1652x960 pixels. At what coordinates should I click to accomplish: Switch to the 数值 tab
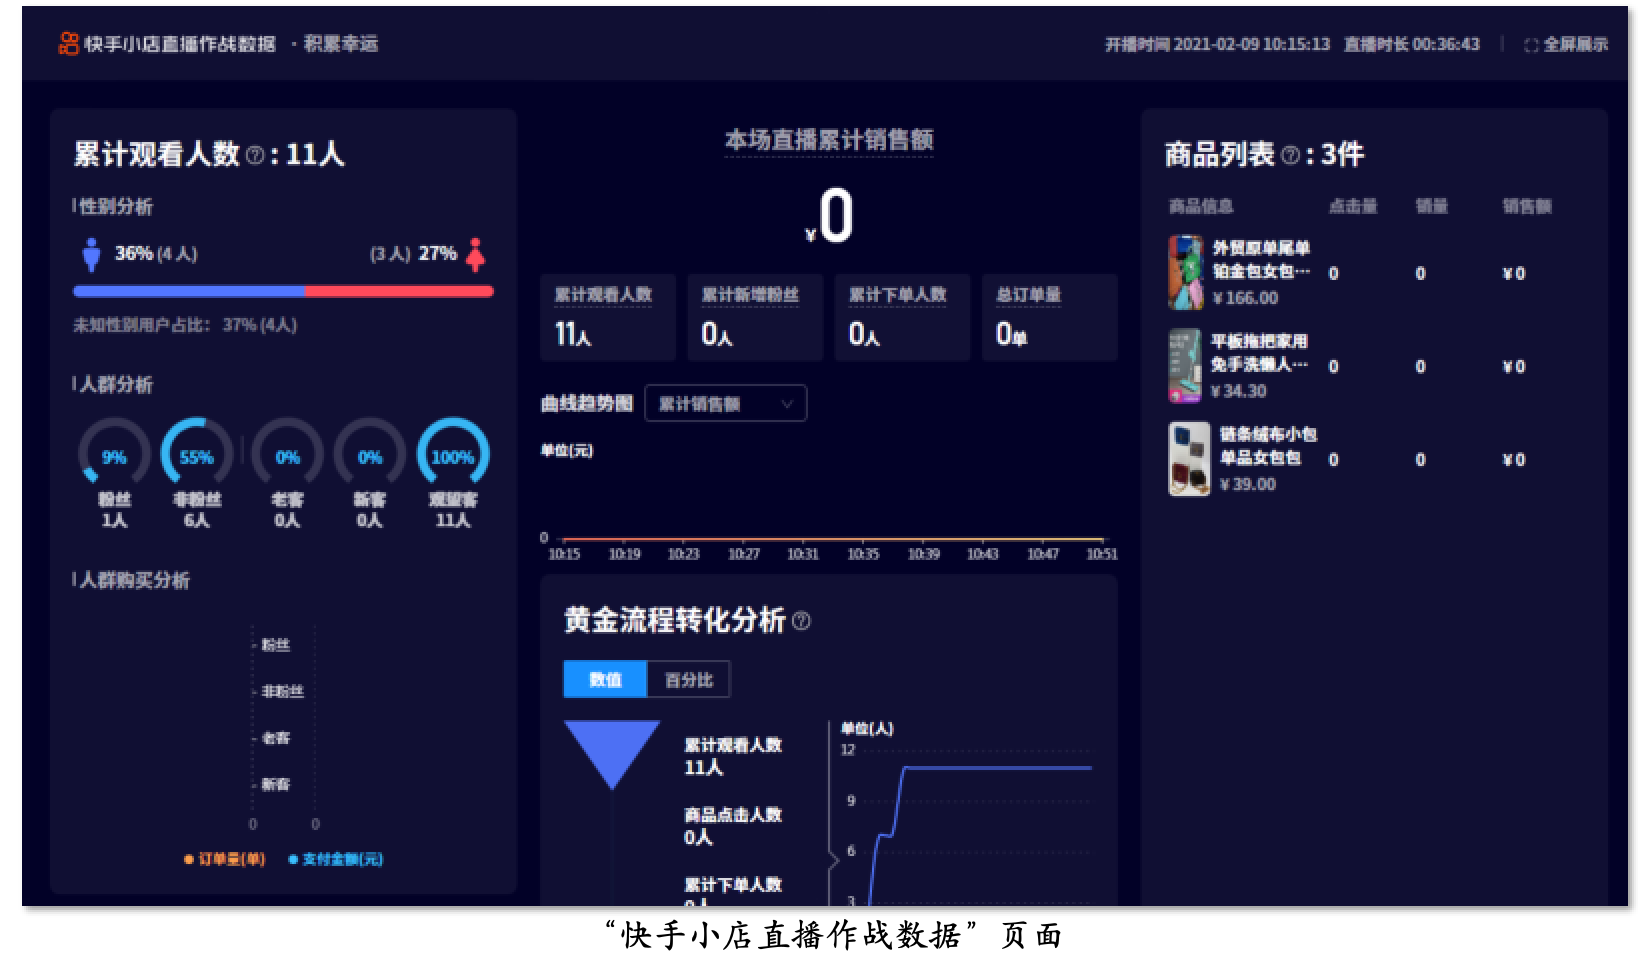tap(605, 680)
